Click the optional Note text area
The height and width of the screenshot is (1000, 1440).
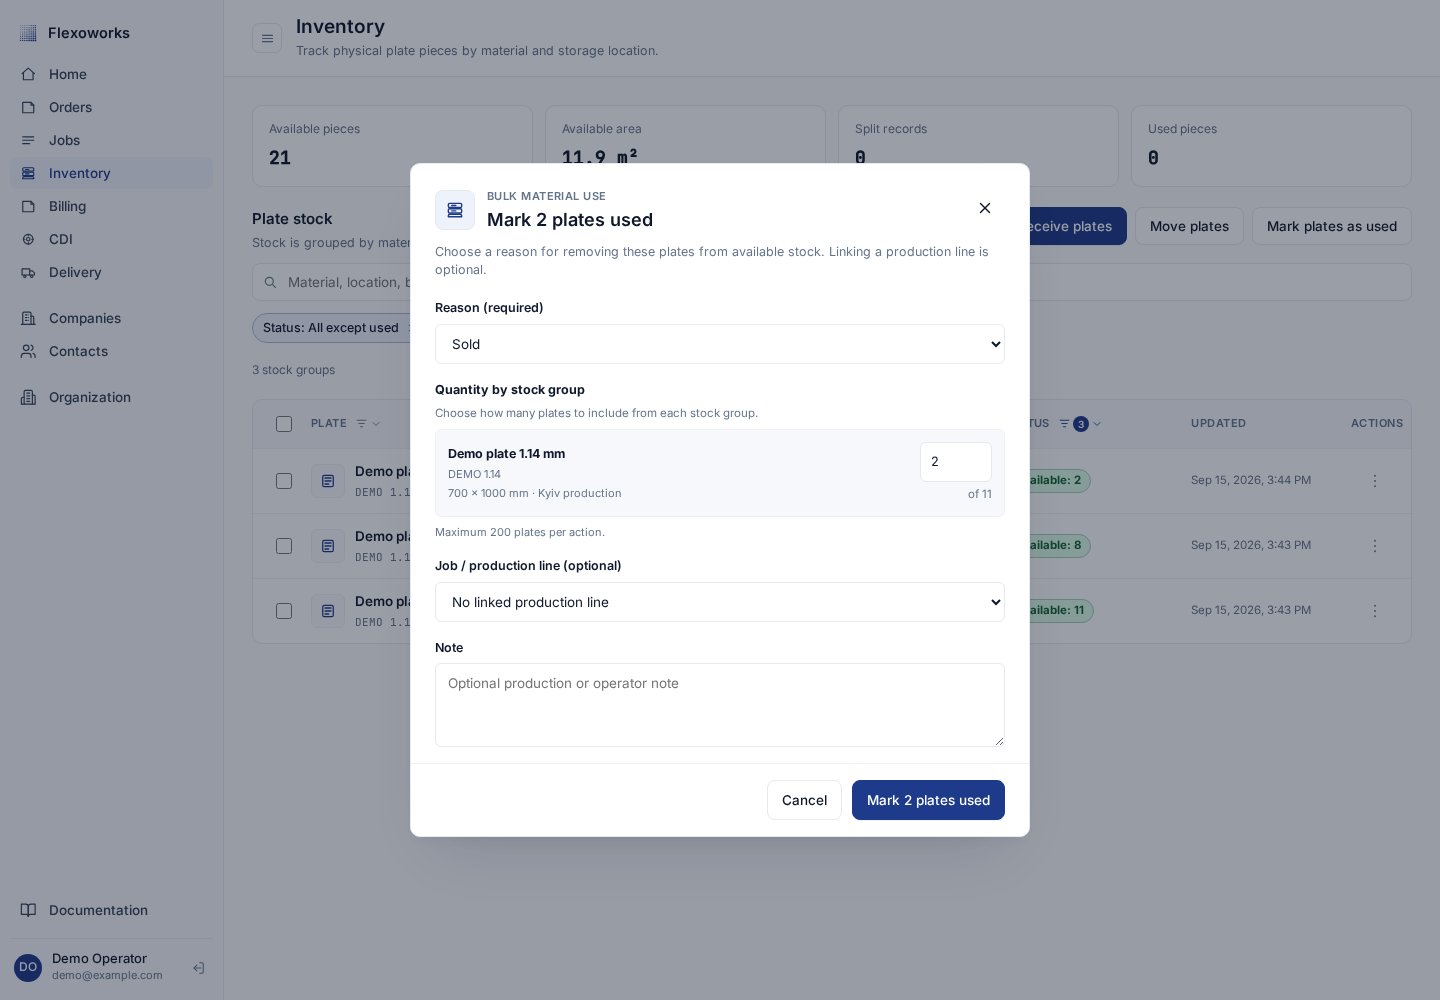720,705
